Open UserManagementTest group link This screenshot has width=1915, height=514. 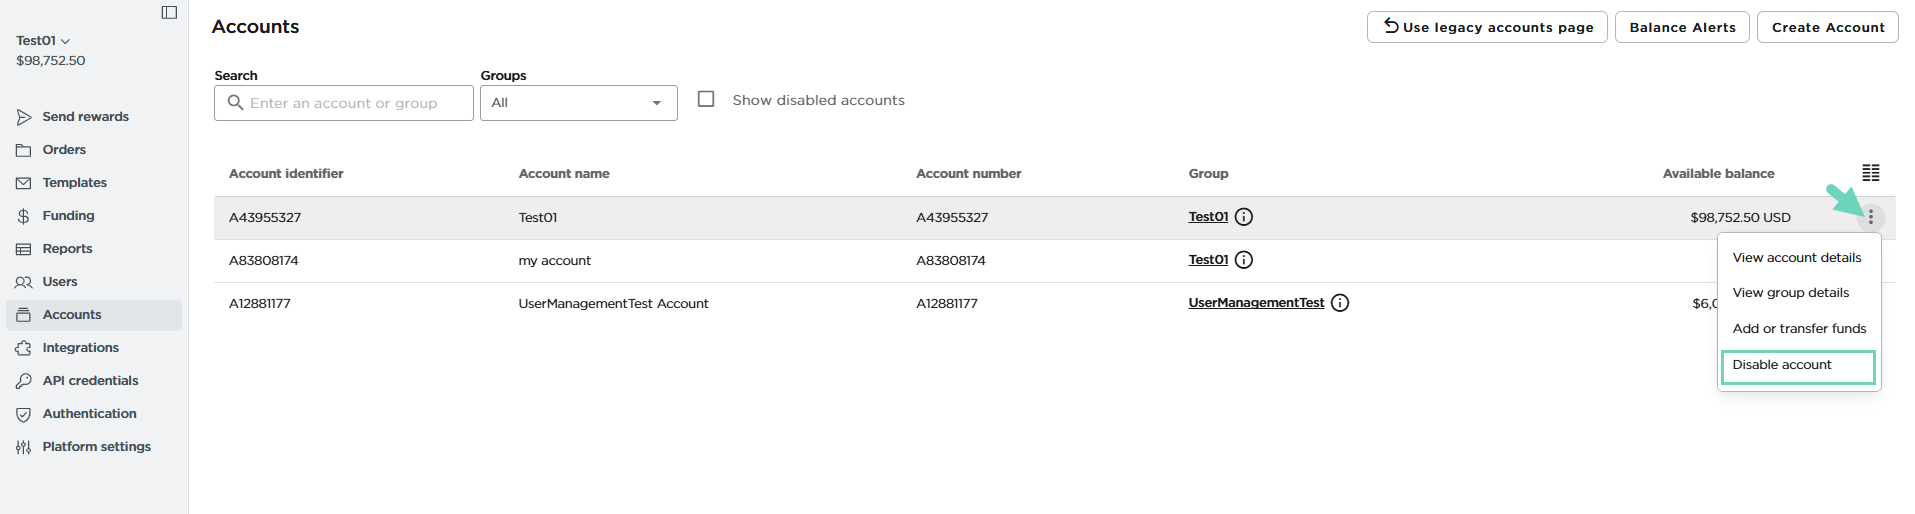coord(1255,303)
